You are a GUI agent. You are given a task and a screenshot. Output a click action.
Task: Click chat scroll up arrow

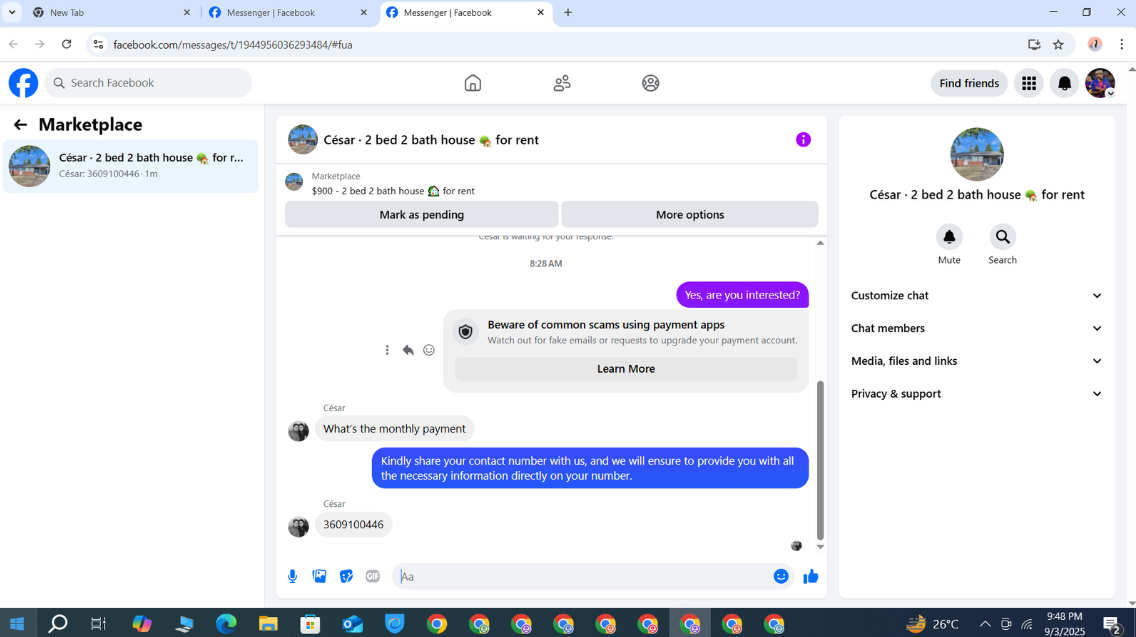(820, 243)
